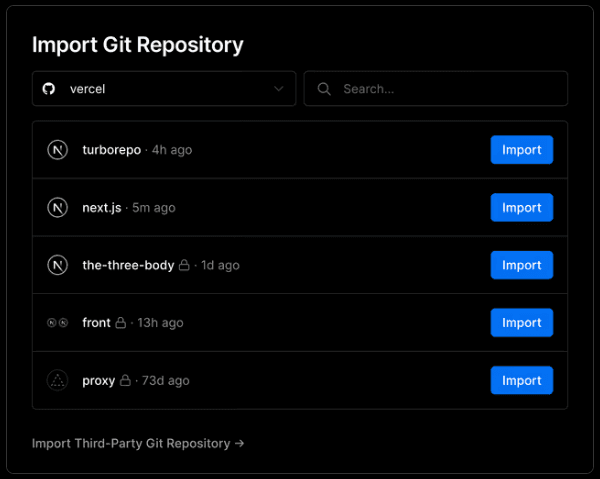This screenshot has width=600, height=479.
Task: Import the front repository
Action: (521, 323)
